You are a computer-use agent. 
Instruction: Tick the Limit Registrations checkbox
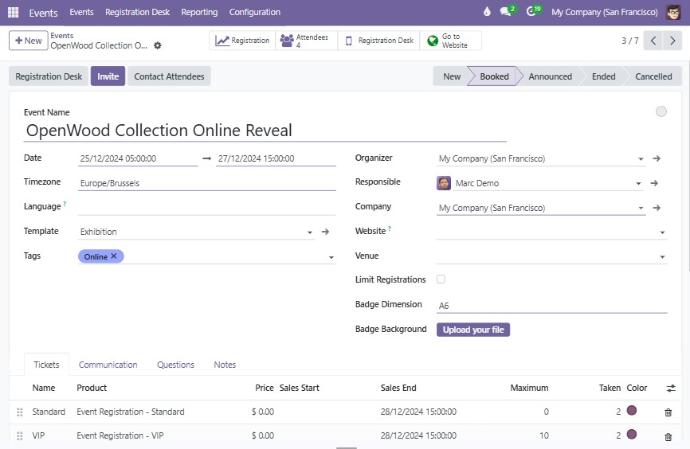[x=441, y=280]
